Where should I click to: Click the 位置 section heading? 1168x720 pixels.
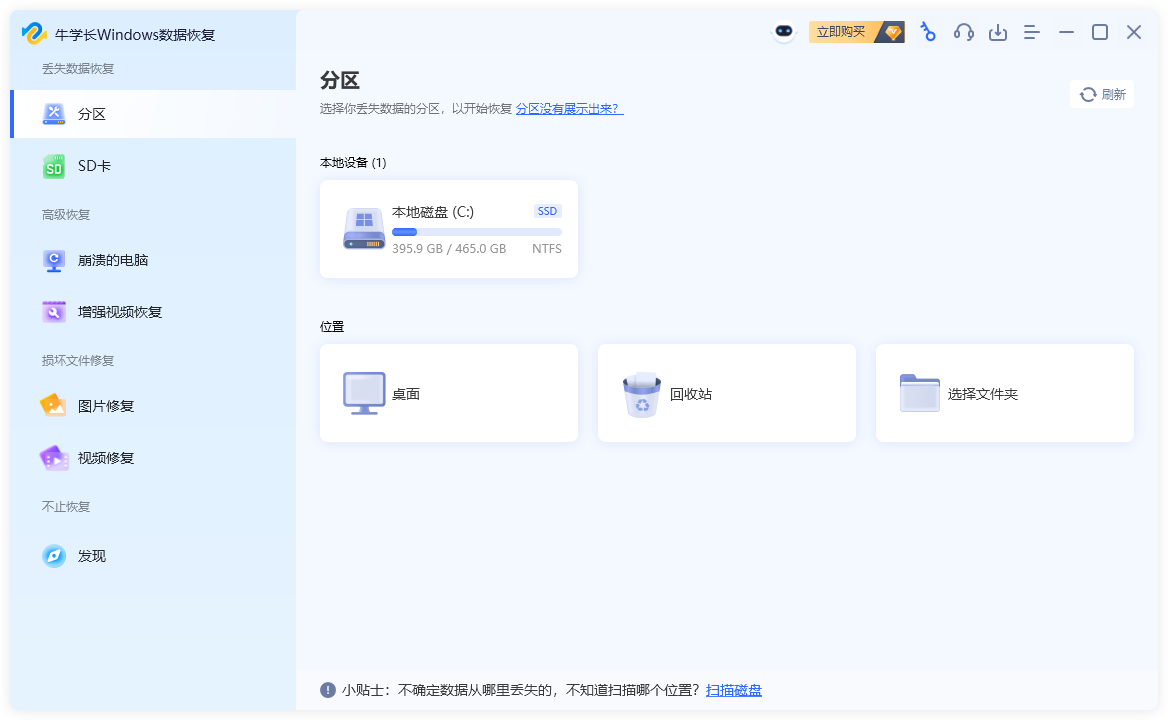click(x=332, y=327)
